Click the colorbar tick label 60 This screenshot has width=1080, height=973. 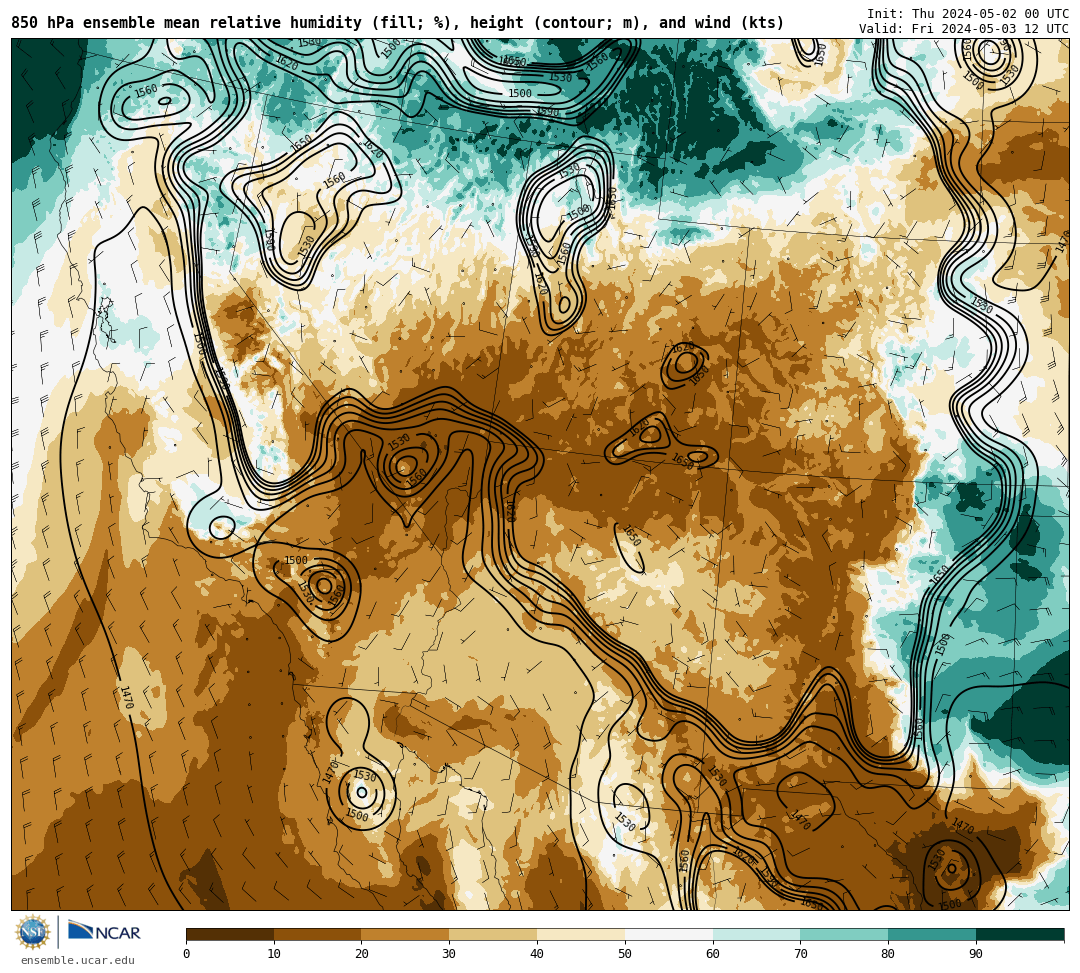tap(713, 954)
